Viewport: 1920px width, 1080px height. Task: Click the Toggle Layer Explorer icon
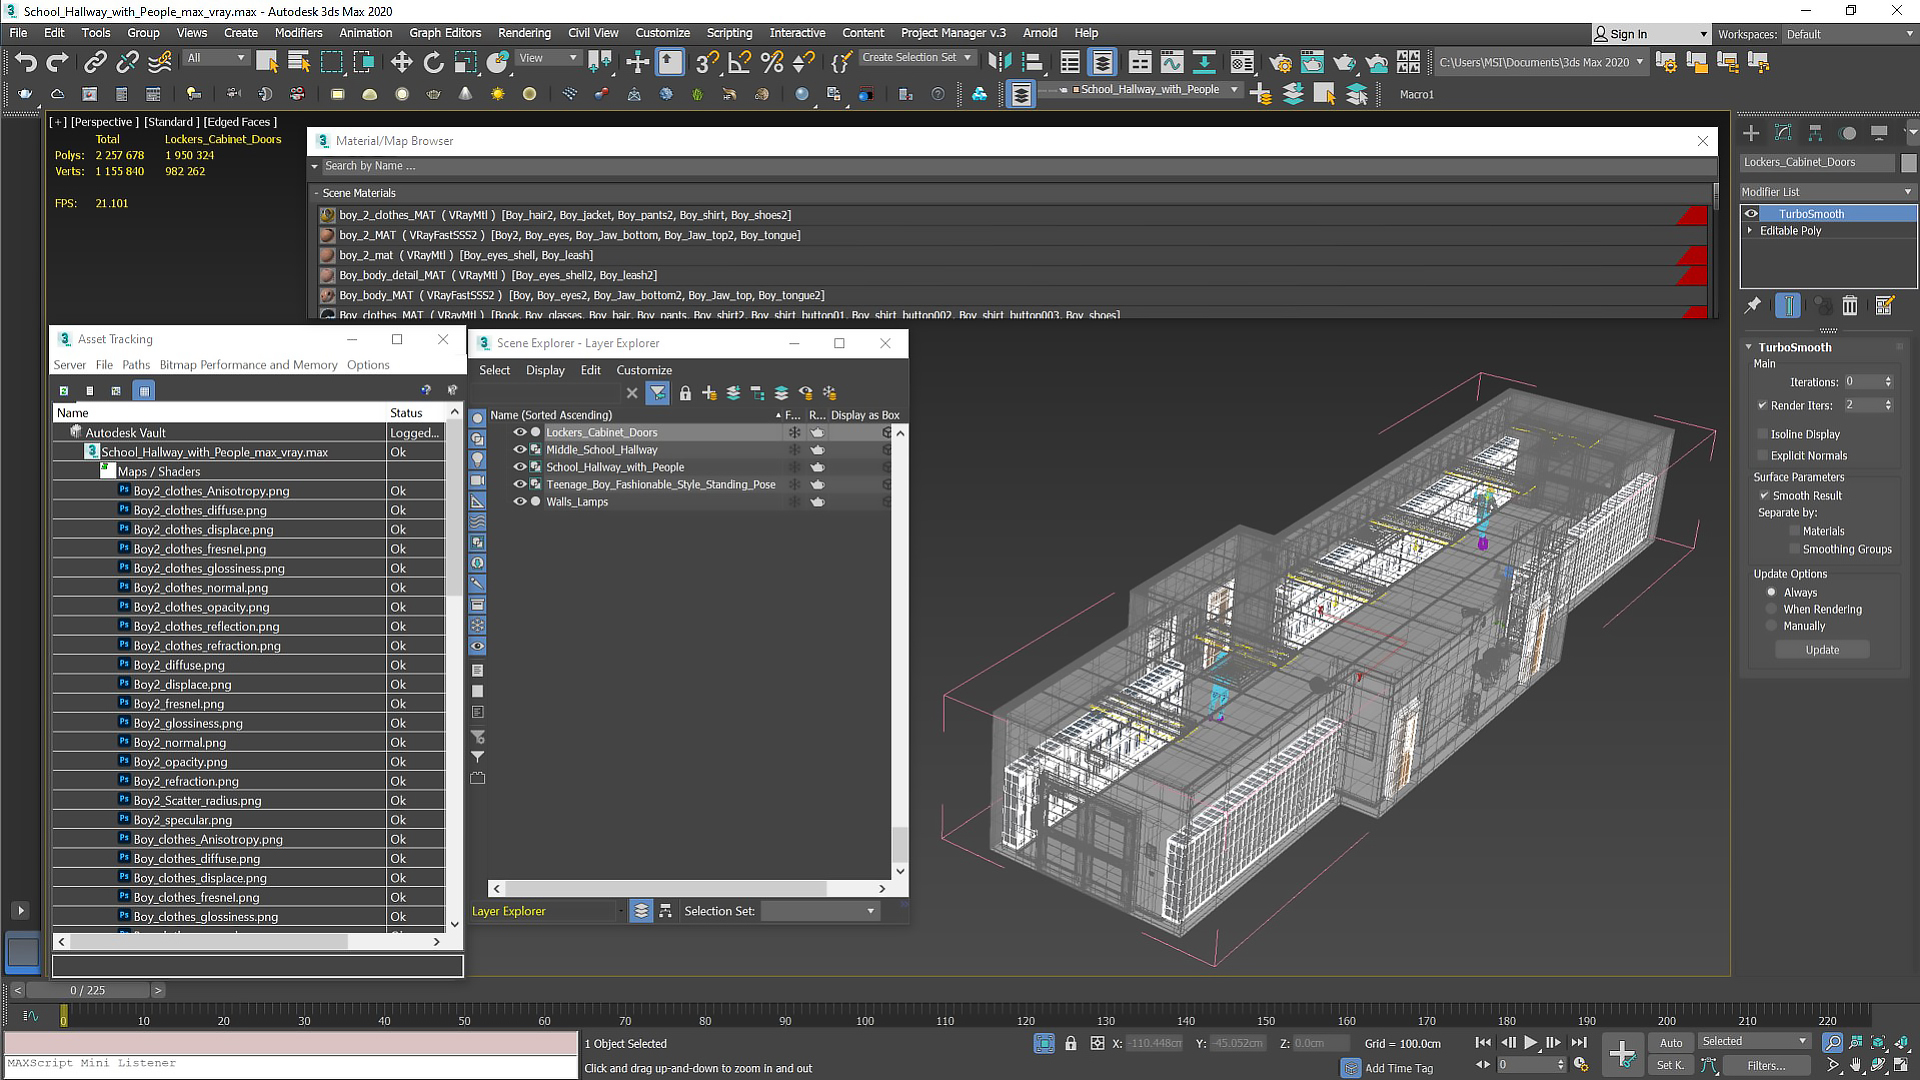[1102, 62]
